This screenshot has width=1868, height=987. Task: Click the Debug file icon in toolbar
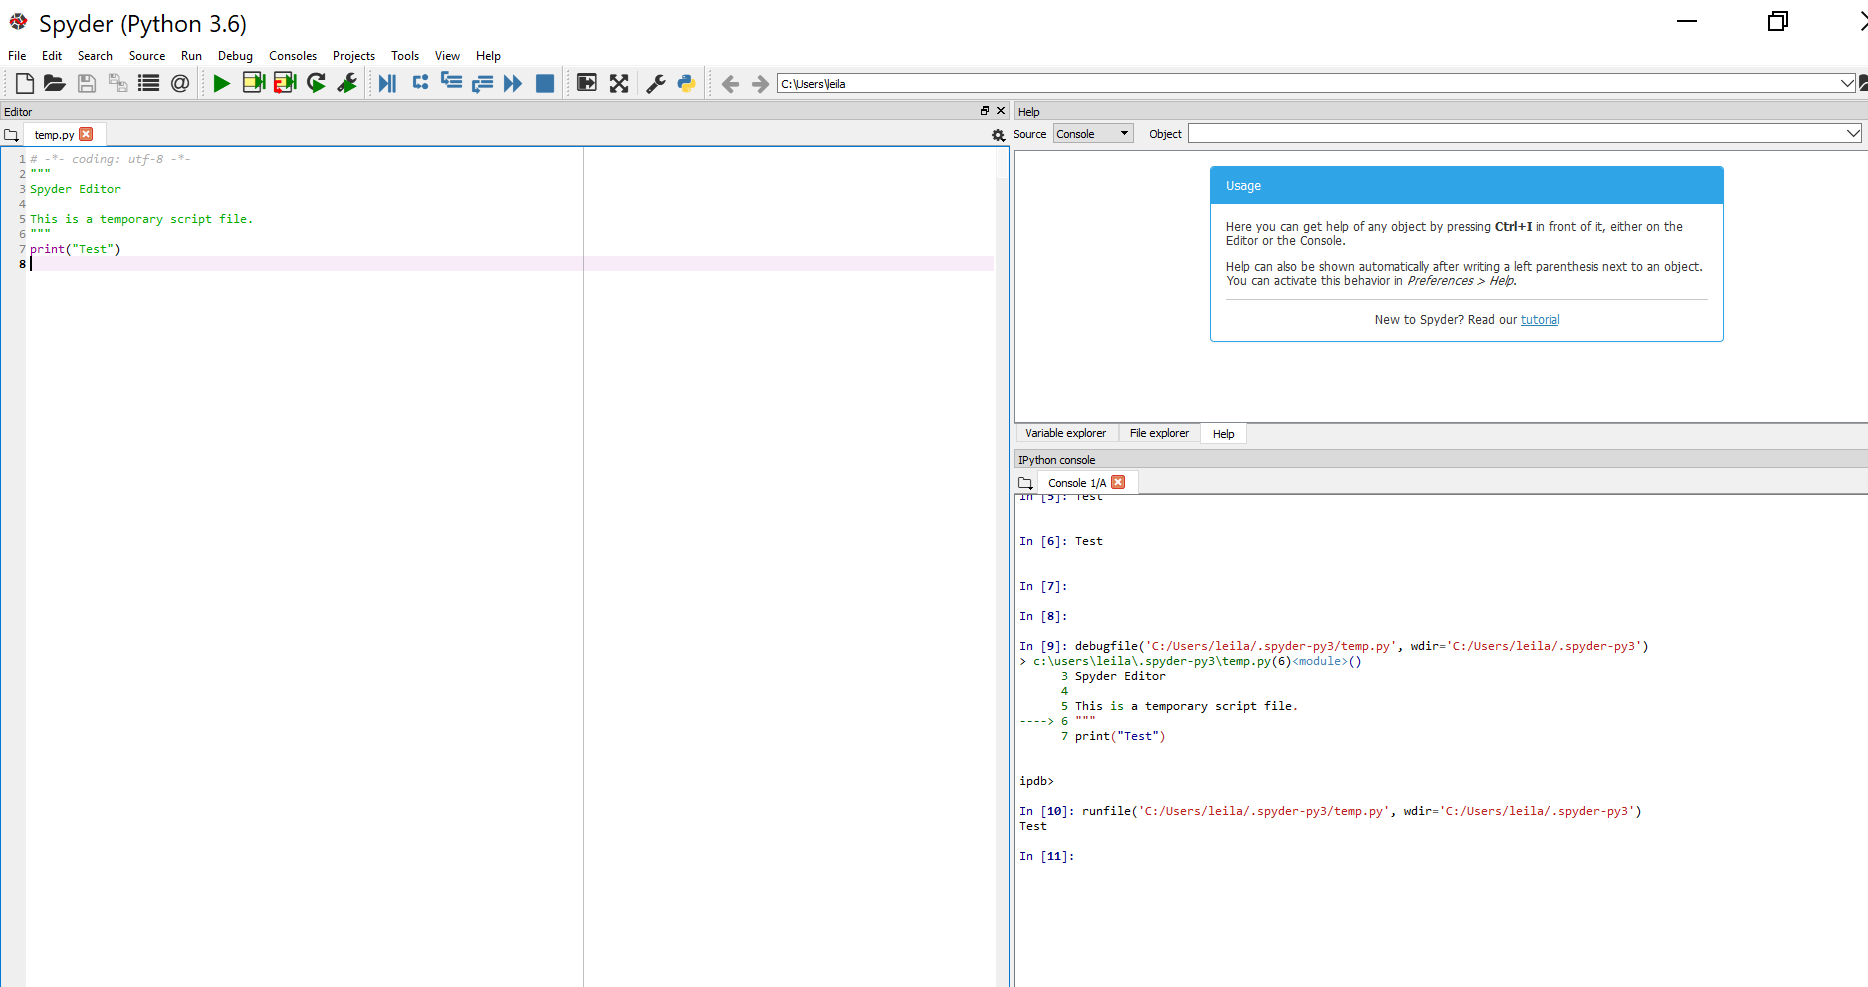coord(387,84)
